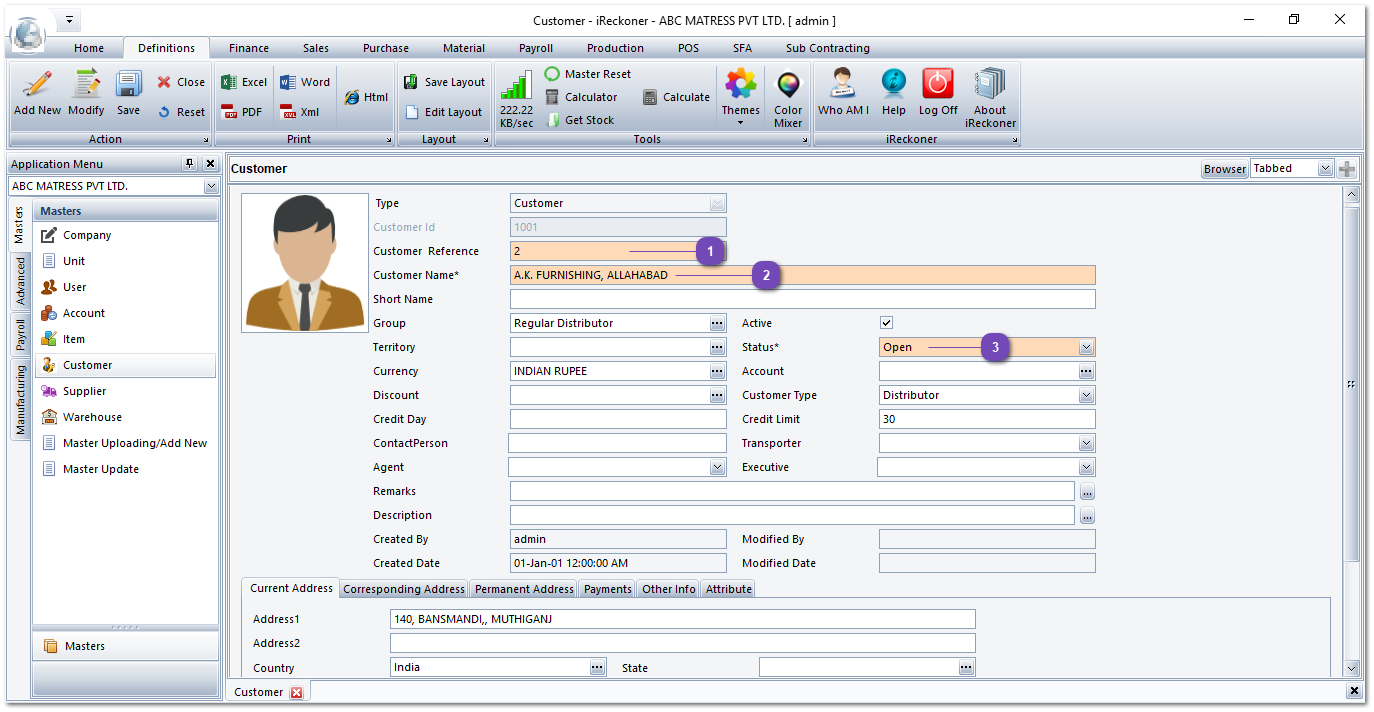Close the Customer tab at bottom

tap(296, 692)
